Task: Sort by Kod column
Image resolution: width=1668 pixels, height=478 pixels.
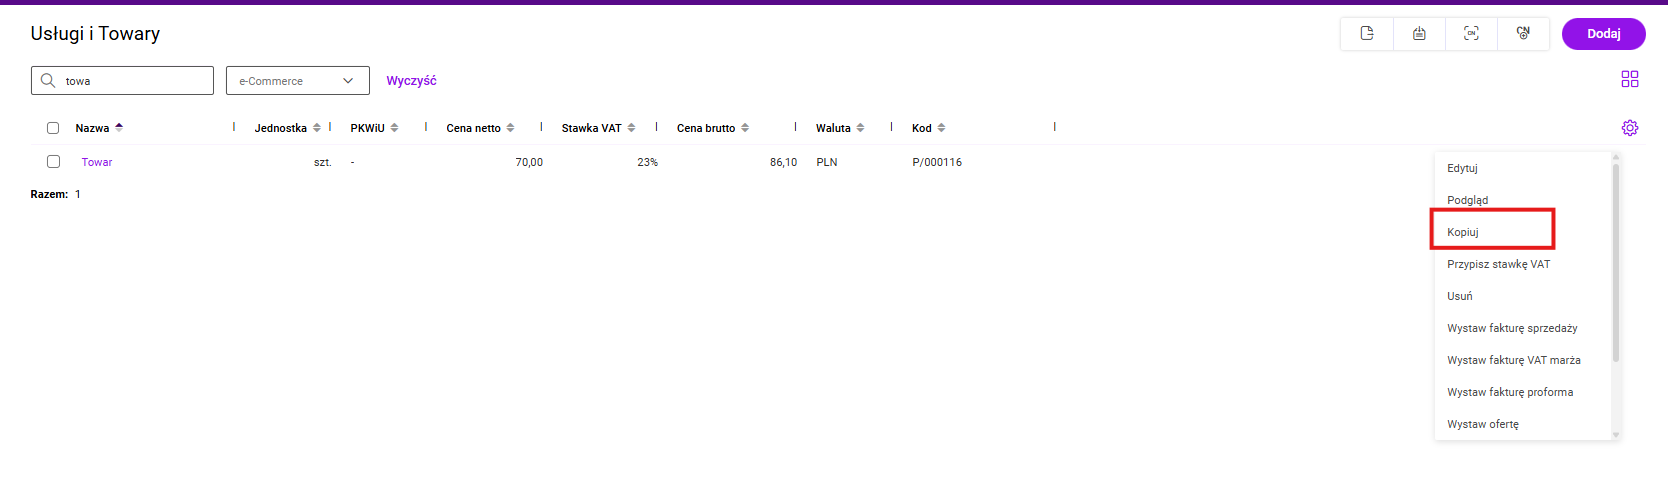Action: tap(941, 128)
